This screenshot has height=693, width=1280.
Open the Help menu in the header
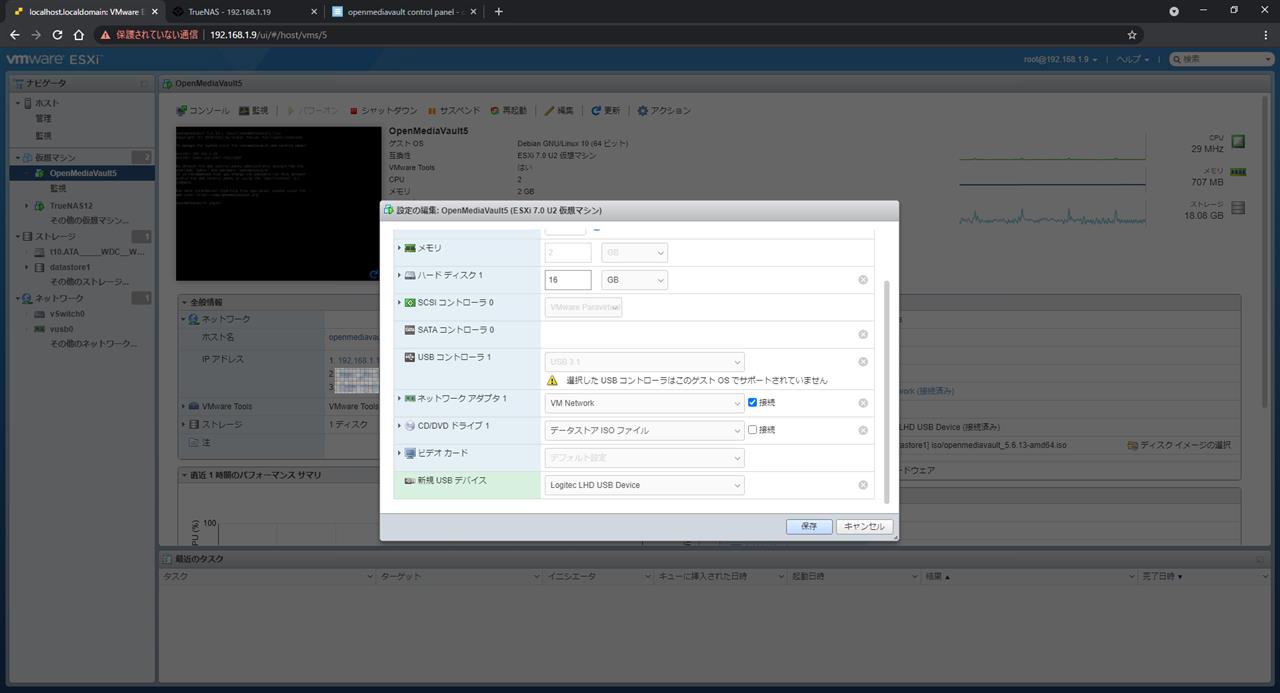(1133, 59)
